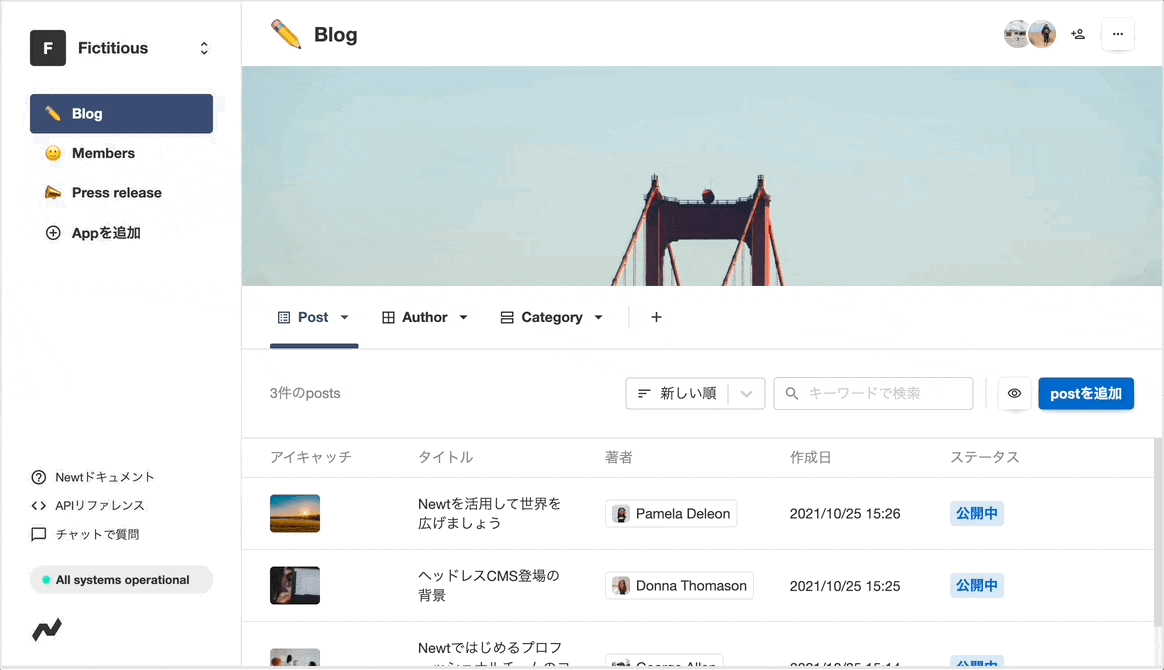Expand the Fictitious workspace switcher
The image size is (1164, 670).
[x=204, y=48]
